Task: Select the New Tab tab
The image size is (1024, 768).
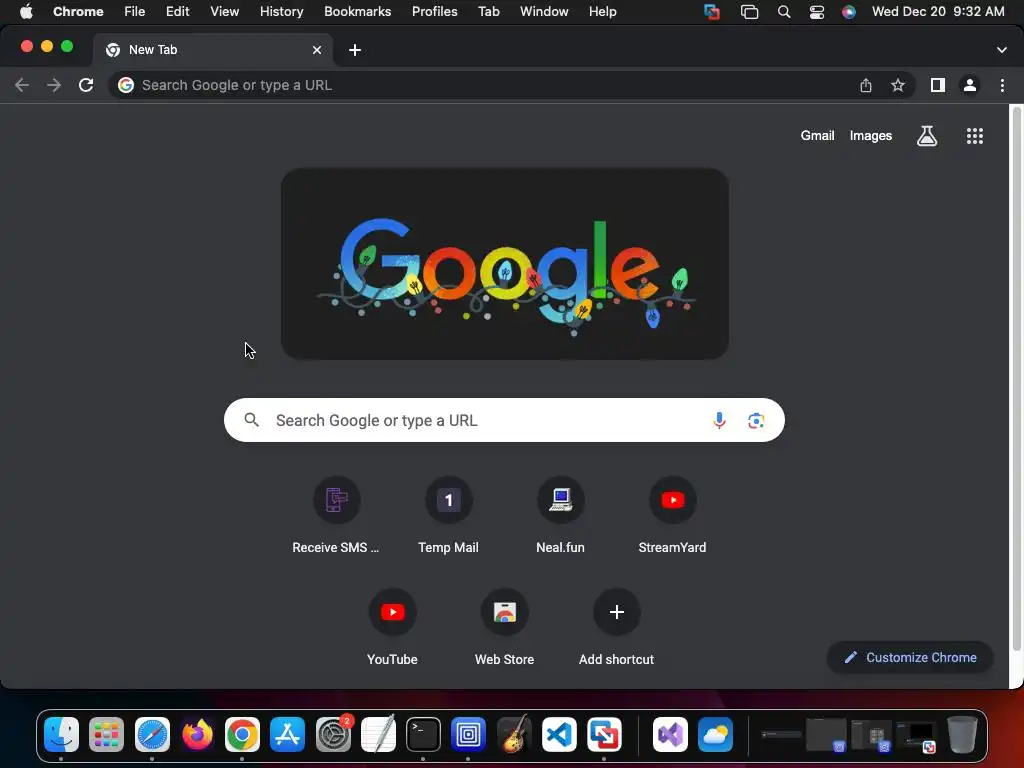Action: tap(212, 50)
